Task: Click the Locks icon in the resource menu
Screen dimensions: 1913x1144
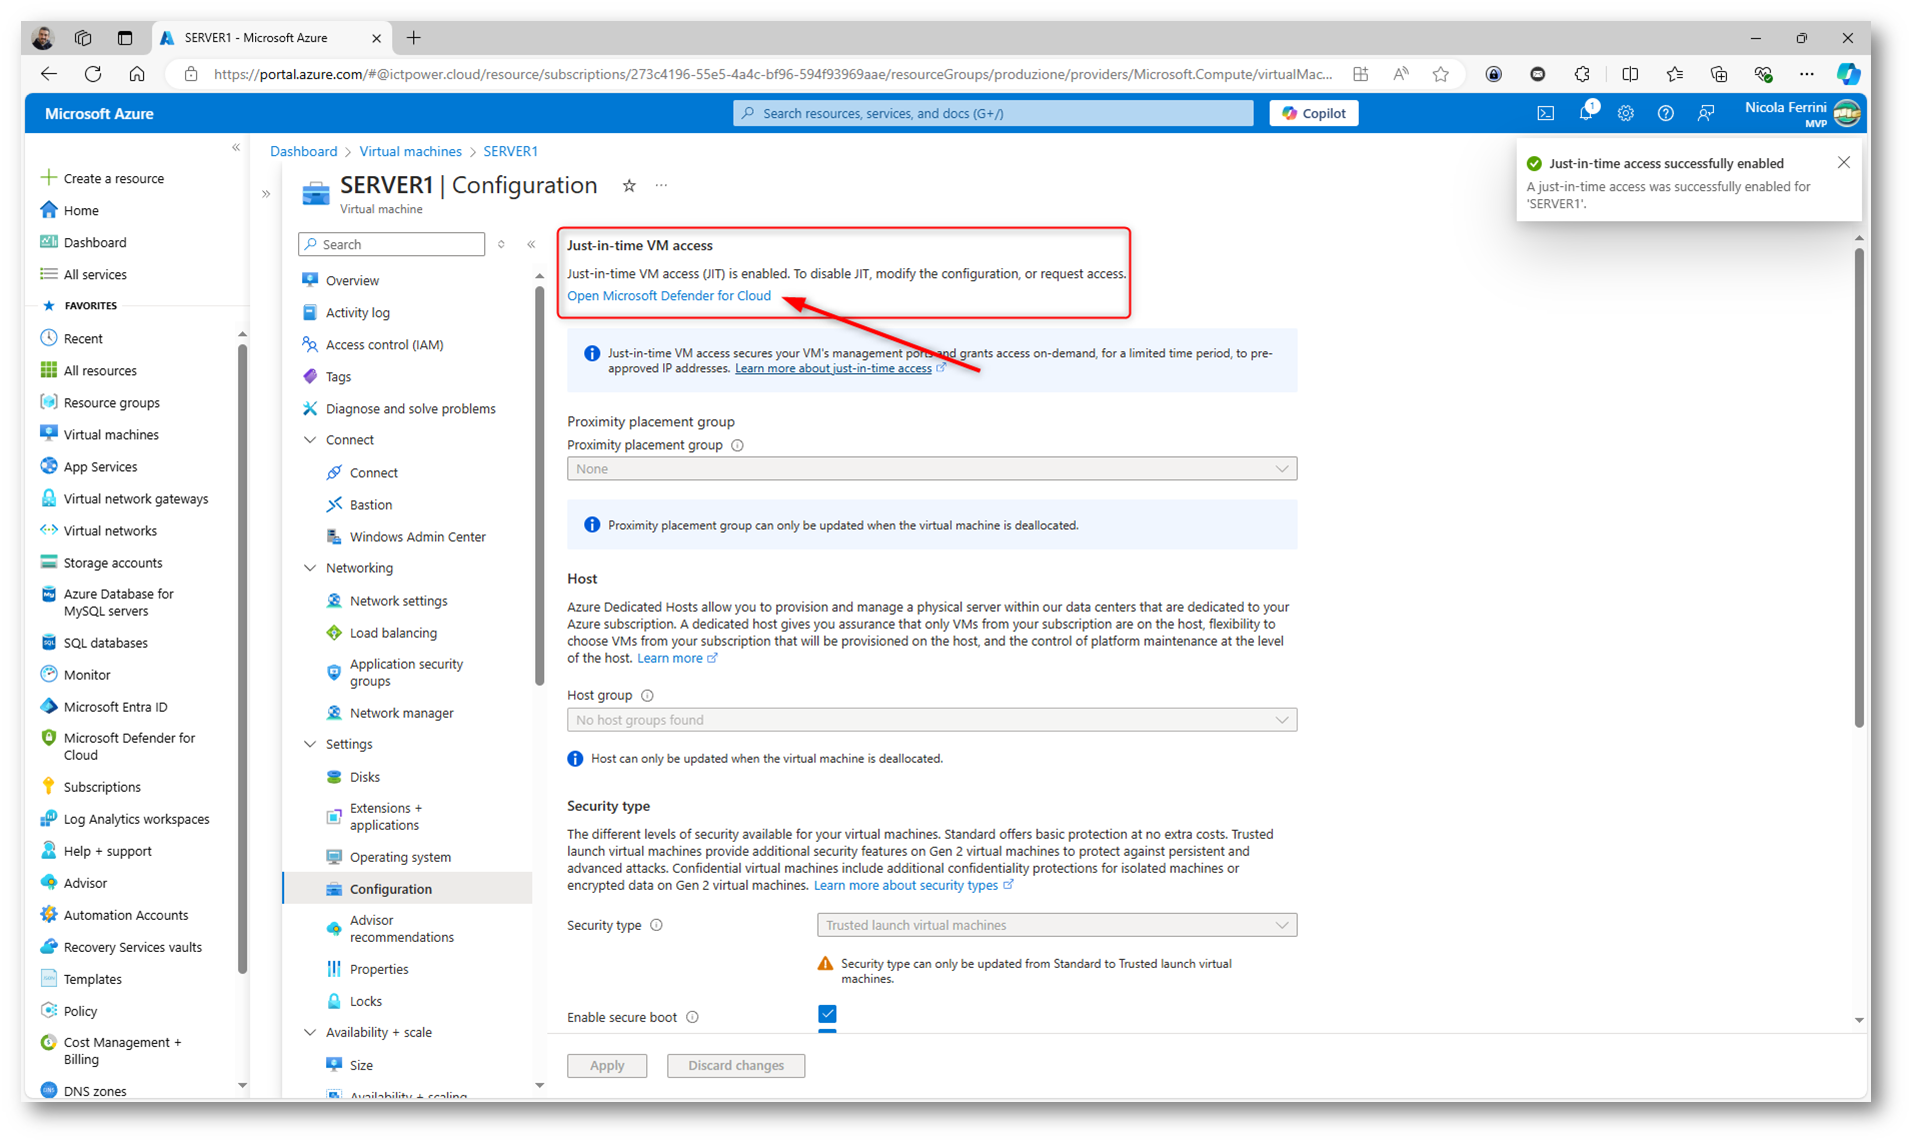Action: tap(334, 1001)
